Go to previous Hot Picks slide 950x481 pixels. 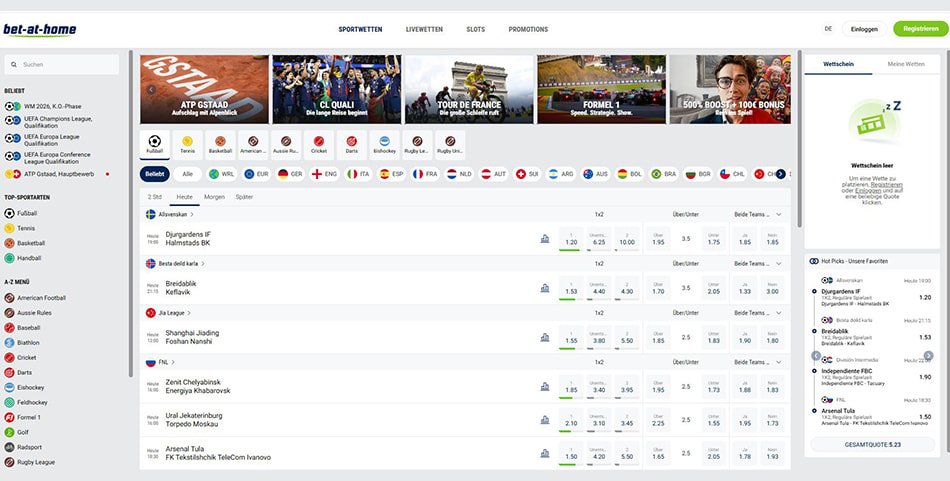click(x=816, y=356)
